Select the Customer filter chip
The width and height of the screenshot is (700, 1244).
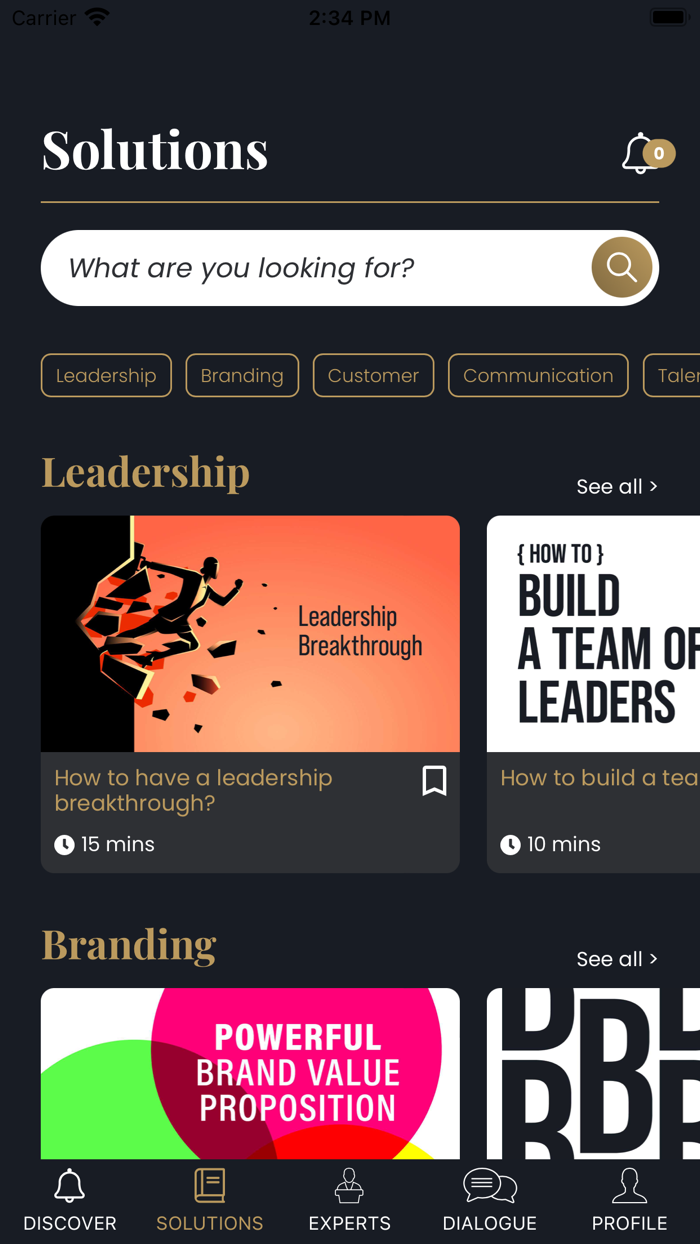pos(373,375)
